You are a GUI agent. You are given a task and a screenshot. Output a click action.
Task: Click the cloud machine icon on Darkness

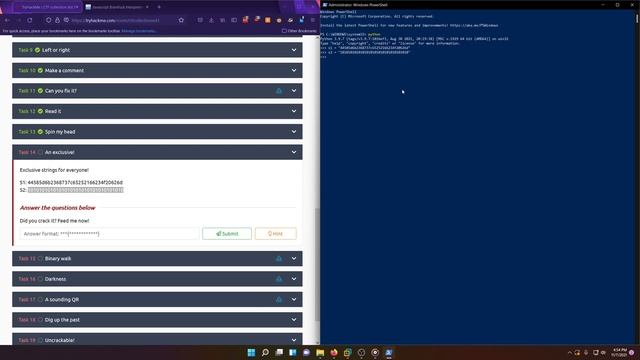[x=279, y=279]
